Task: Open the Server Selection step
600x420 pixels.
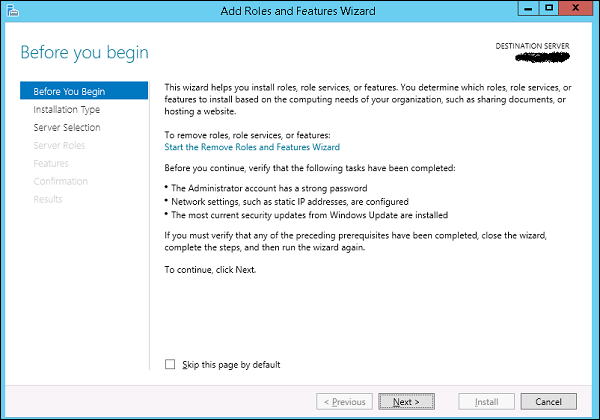Action: pyautogui.click(x=67, y=128)
